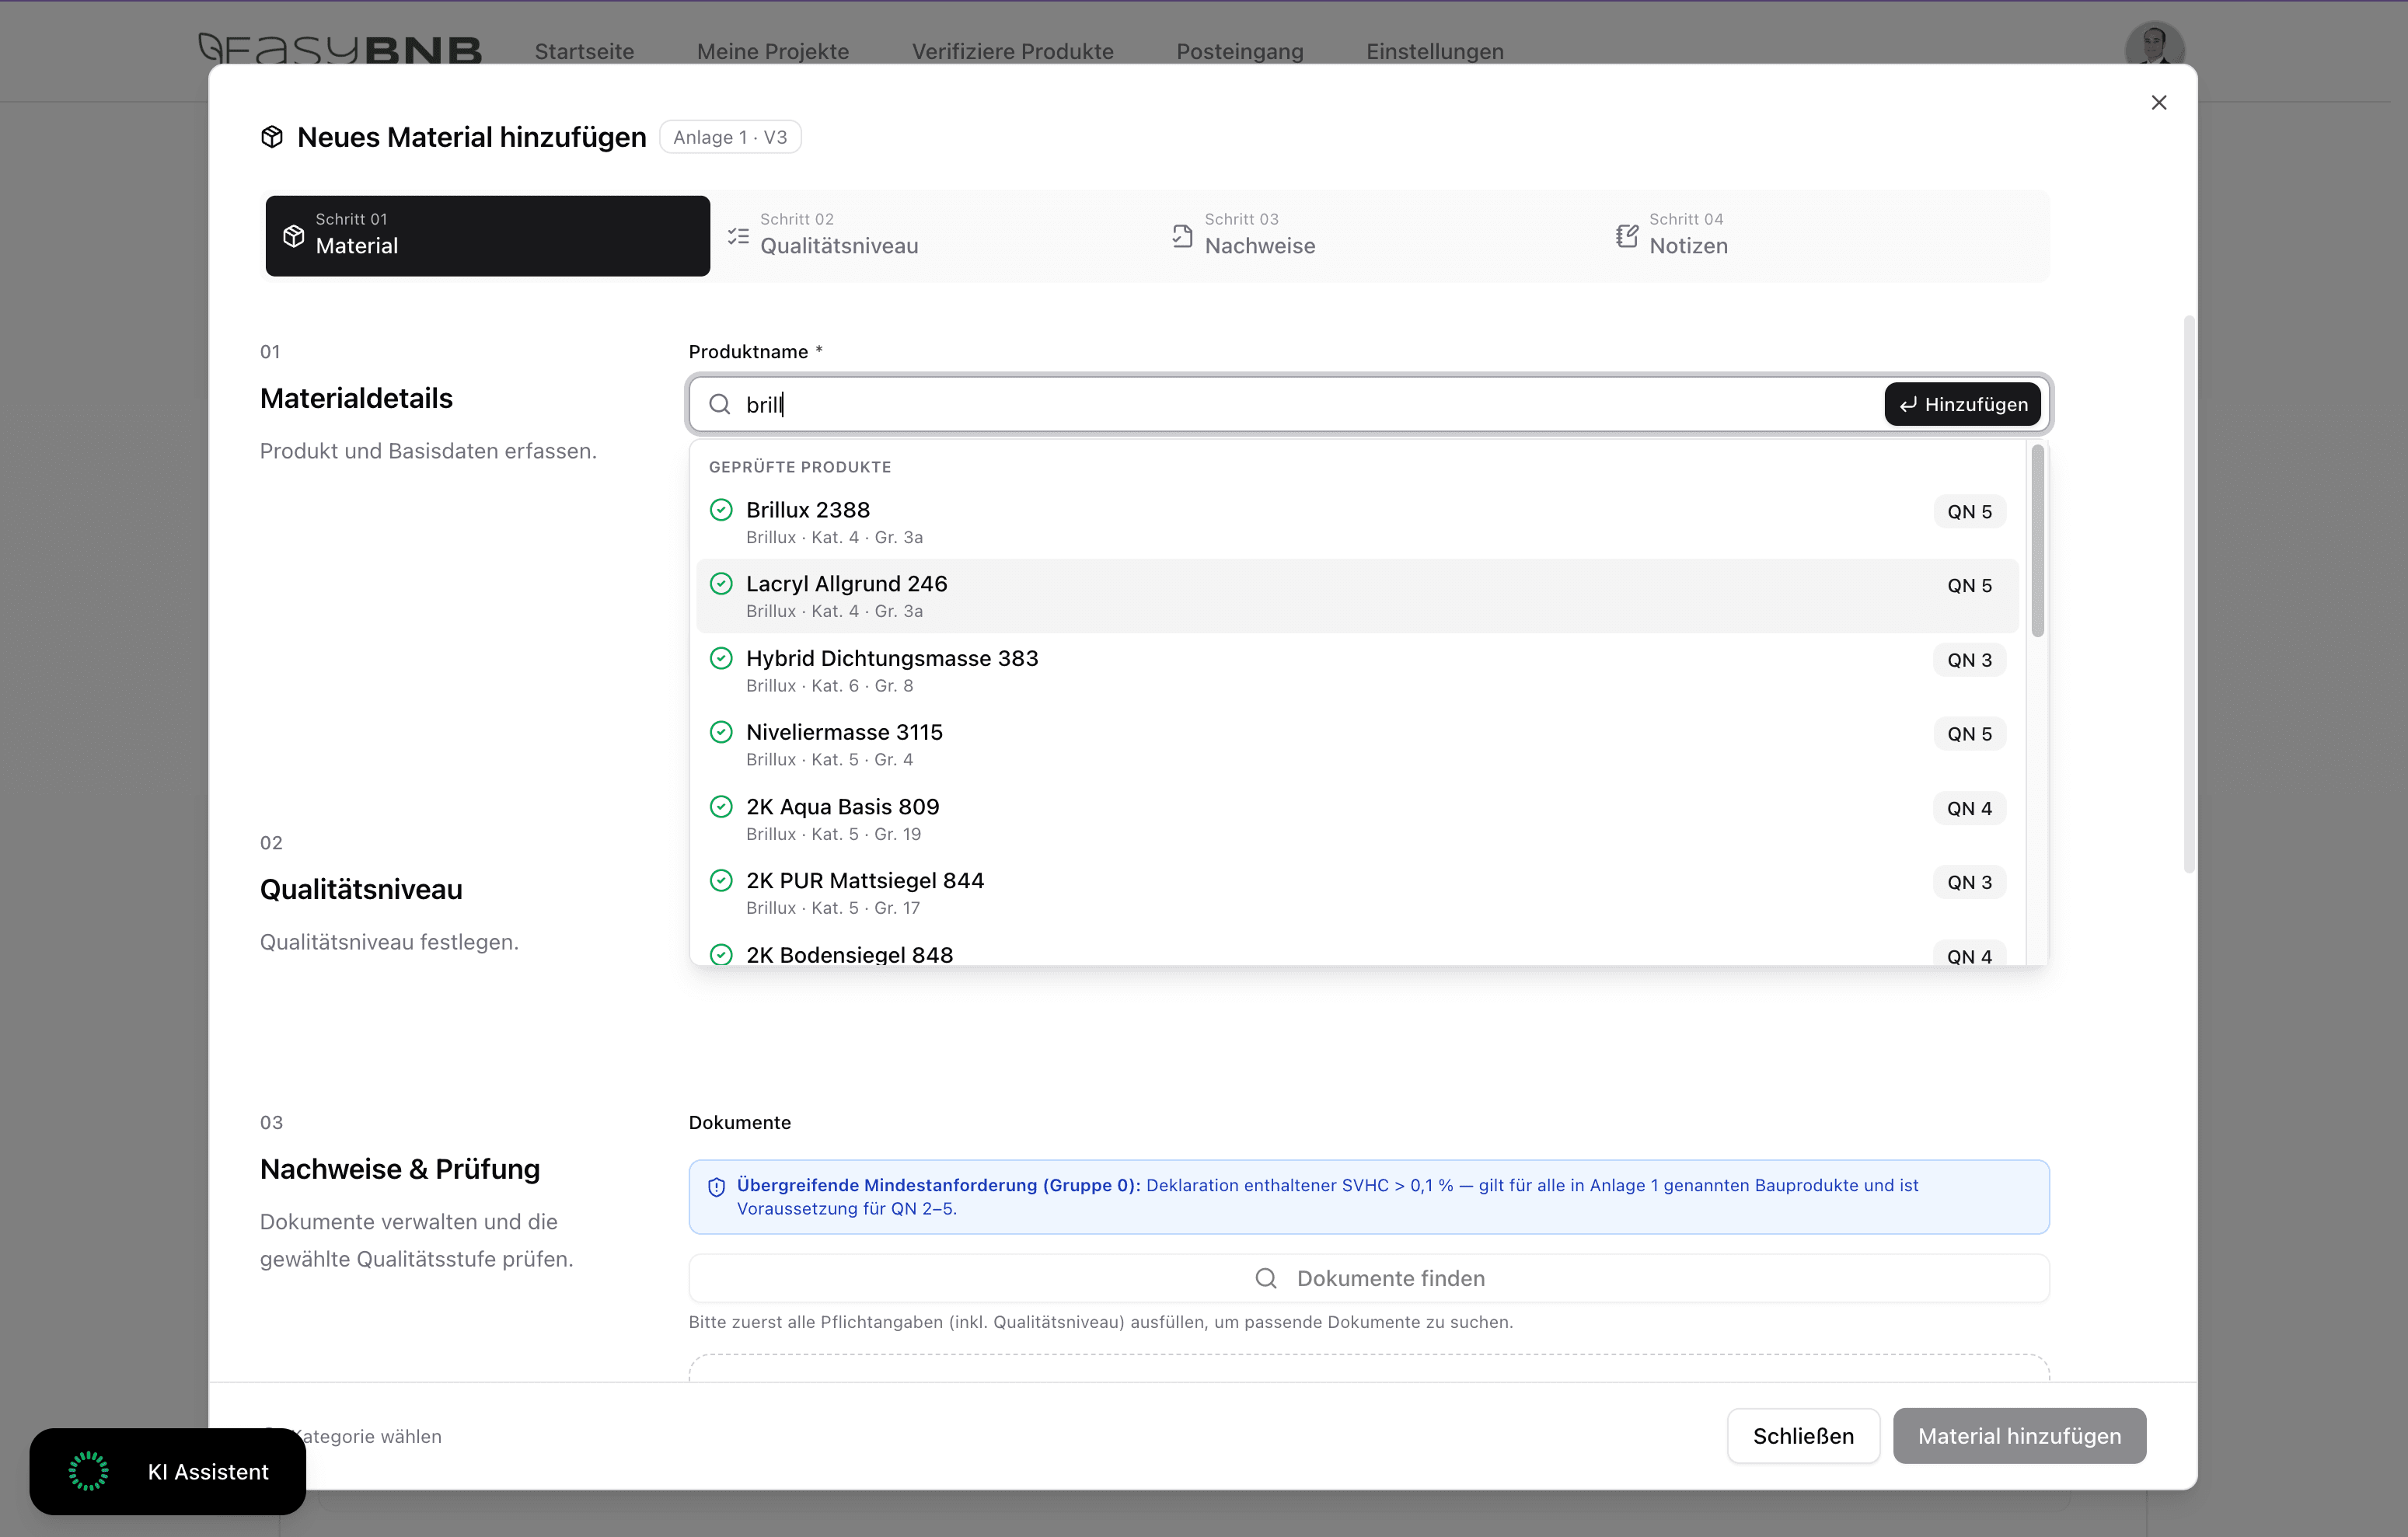This screenshot has height=1537, width=2408.
Task: Select Lacryl Allgrund 246 from the suggestions
Action: (1357, 596)
